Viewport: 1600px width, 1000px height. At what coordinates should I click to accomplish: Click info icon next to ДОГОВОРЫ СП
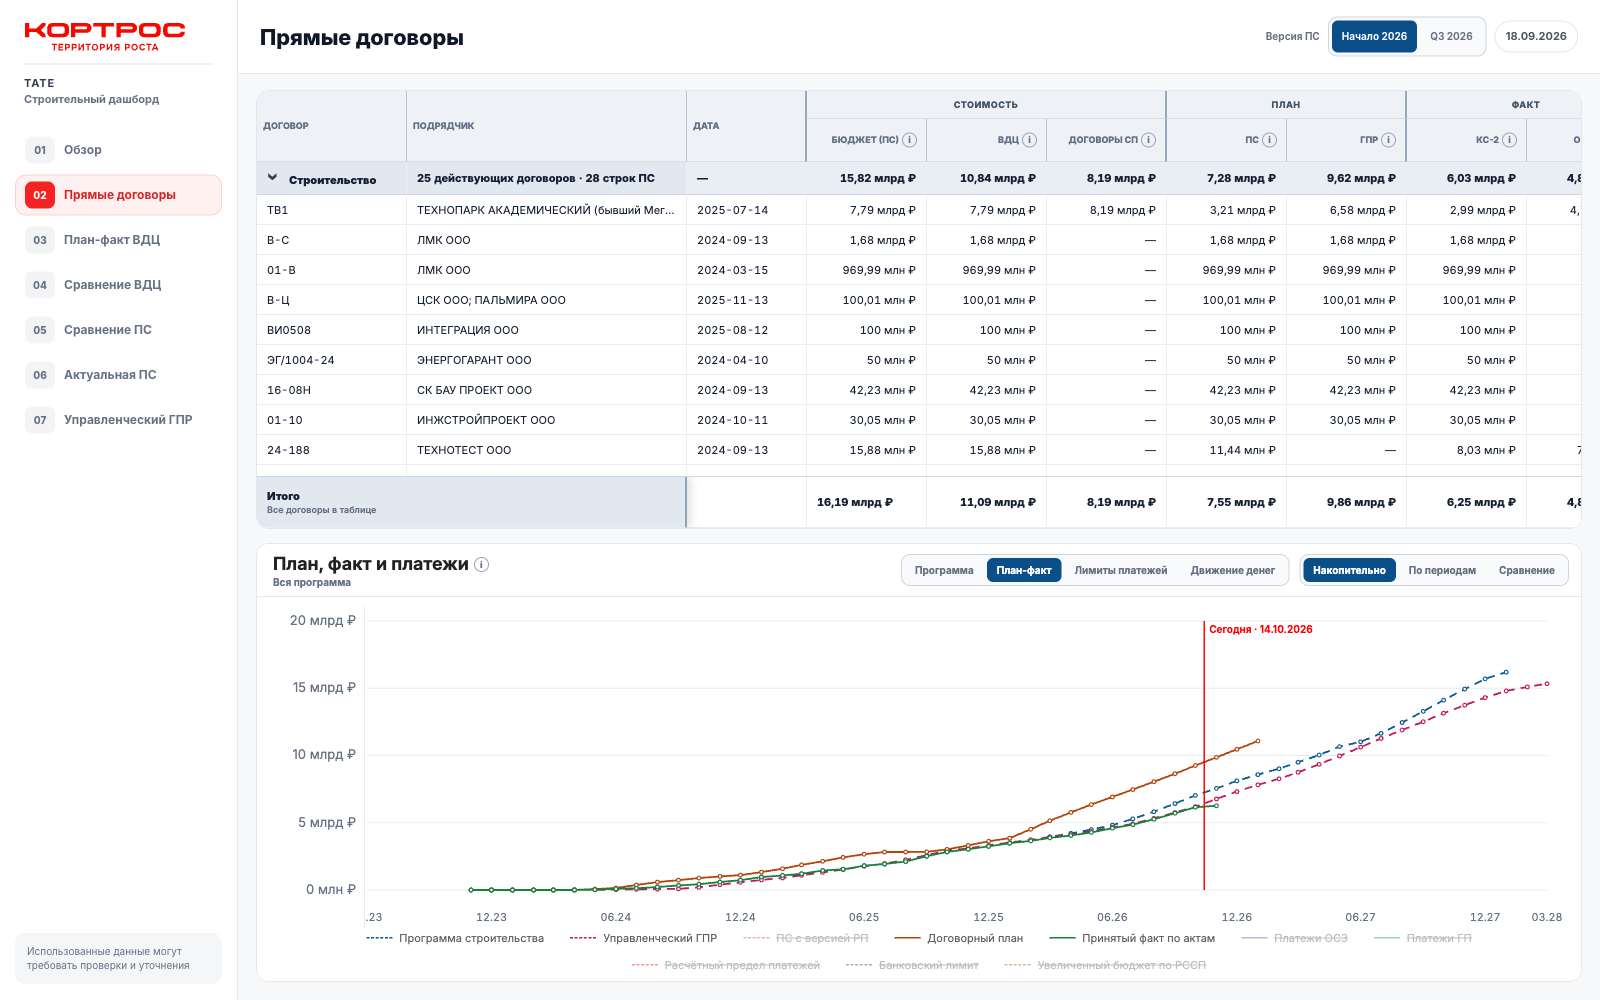pos(1148,140)
